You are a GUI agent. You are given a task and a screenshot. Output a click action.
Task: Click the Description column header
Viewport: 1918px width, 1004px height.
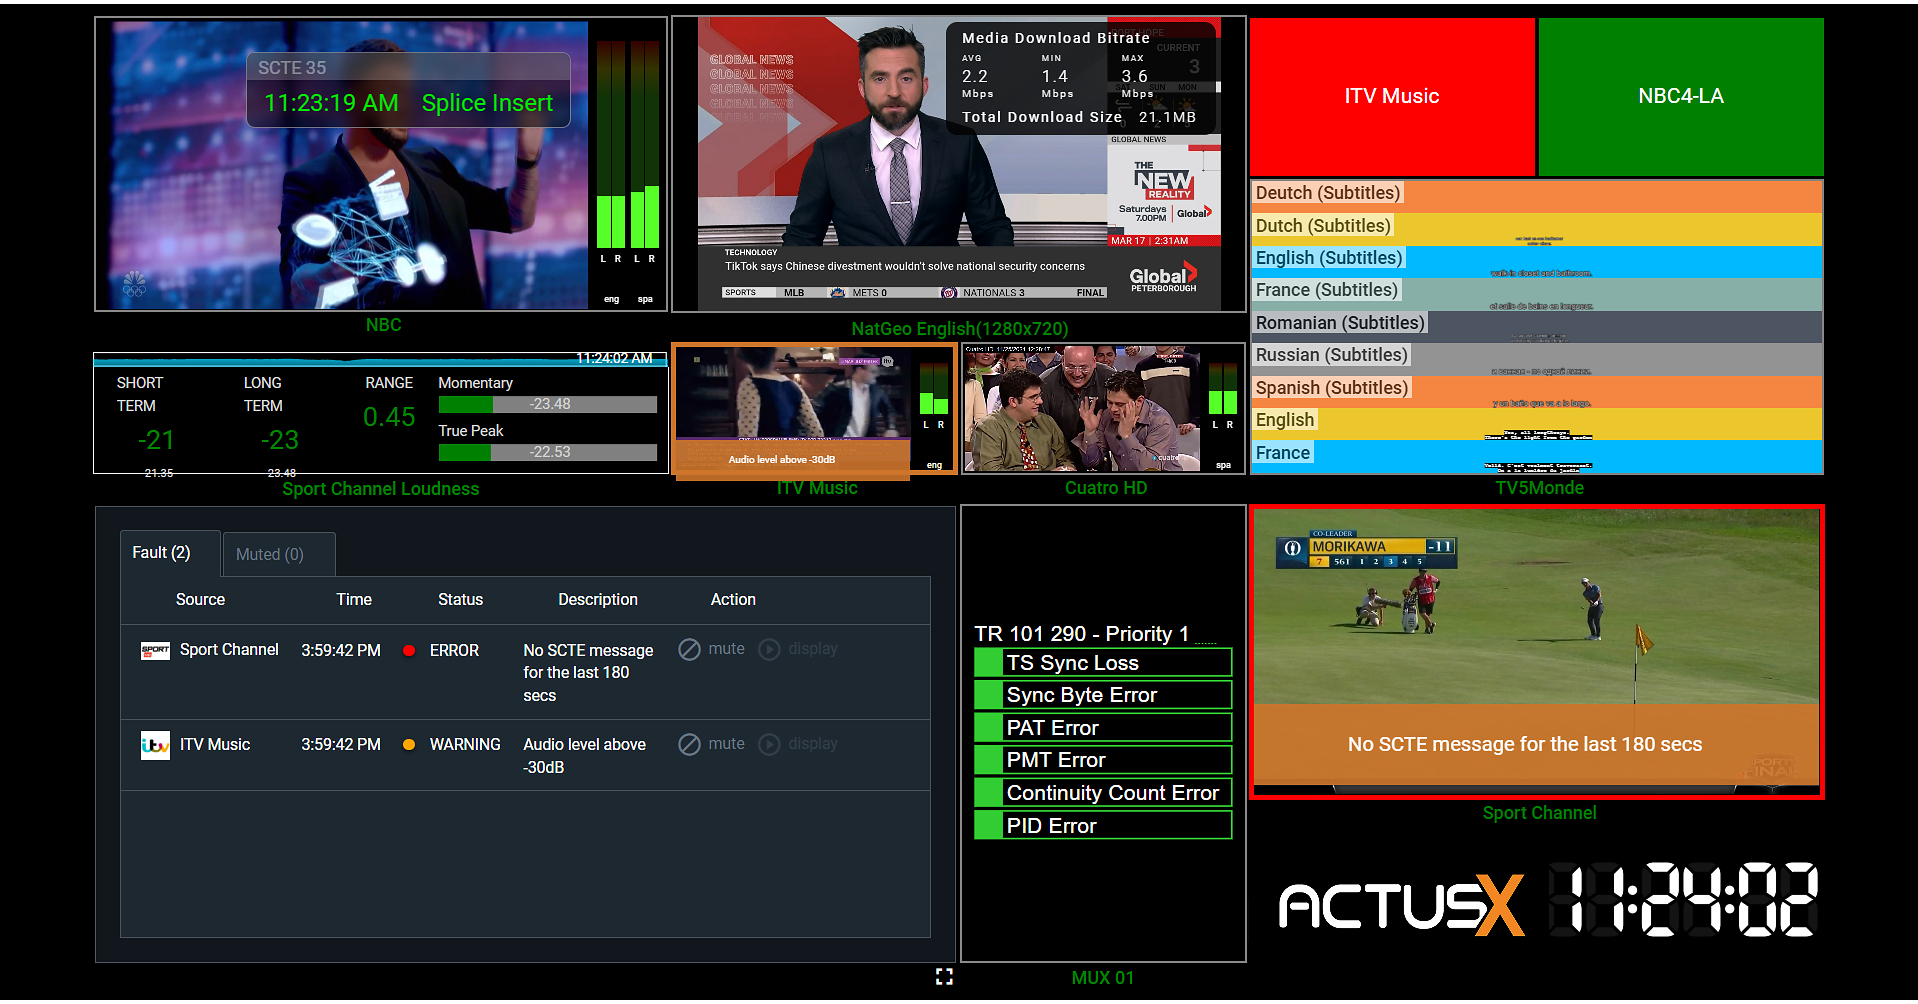[598, 600]
